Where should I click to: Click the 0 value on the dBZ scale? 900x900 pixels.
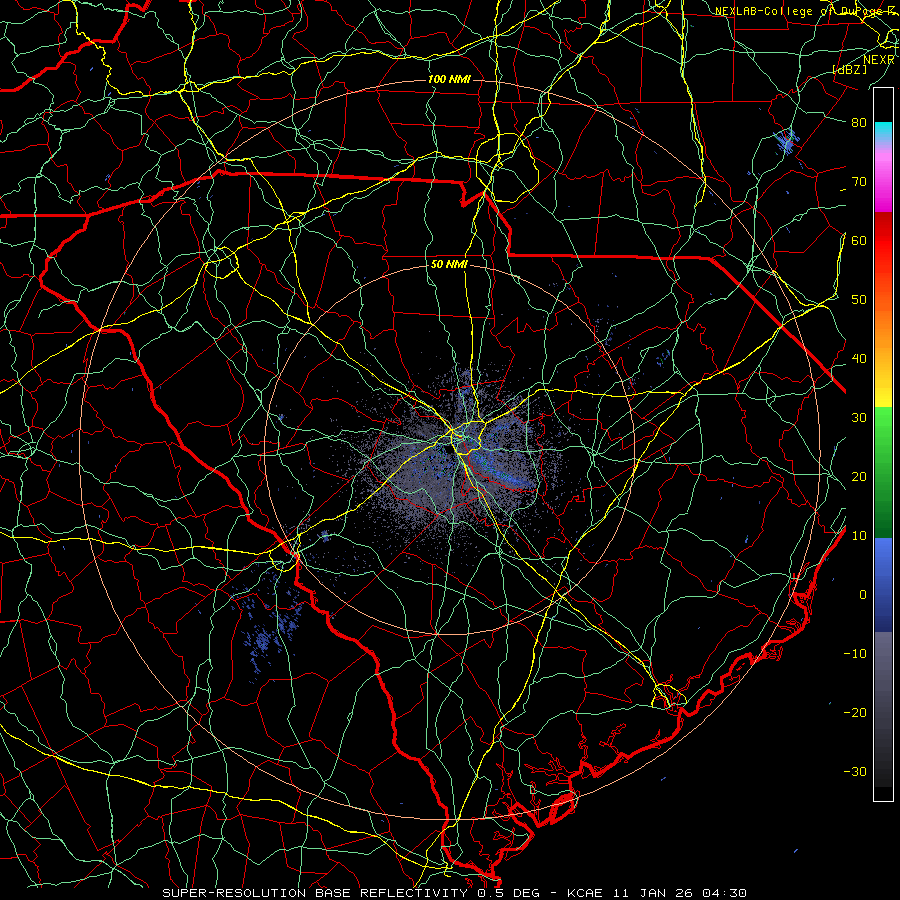863,595
